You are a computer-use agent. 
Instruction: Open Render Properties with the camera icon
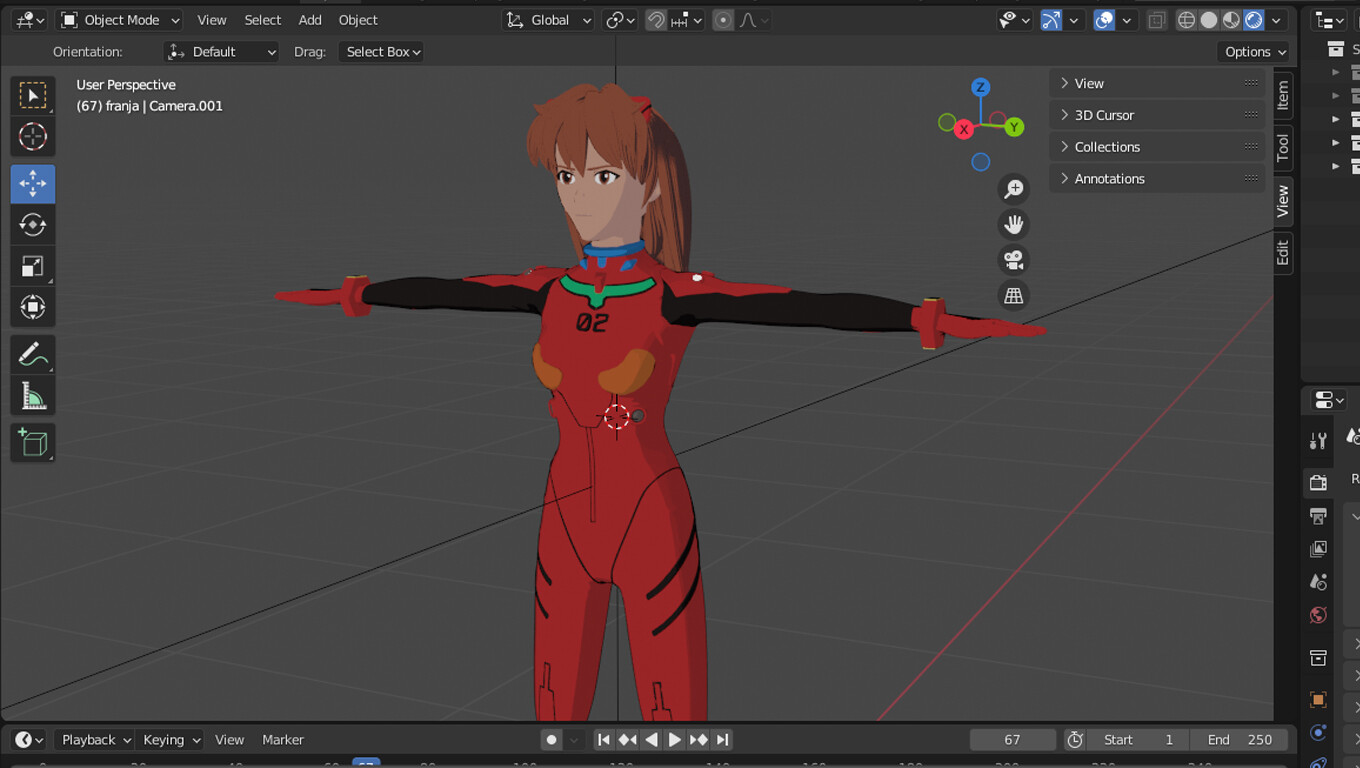1317,481
